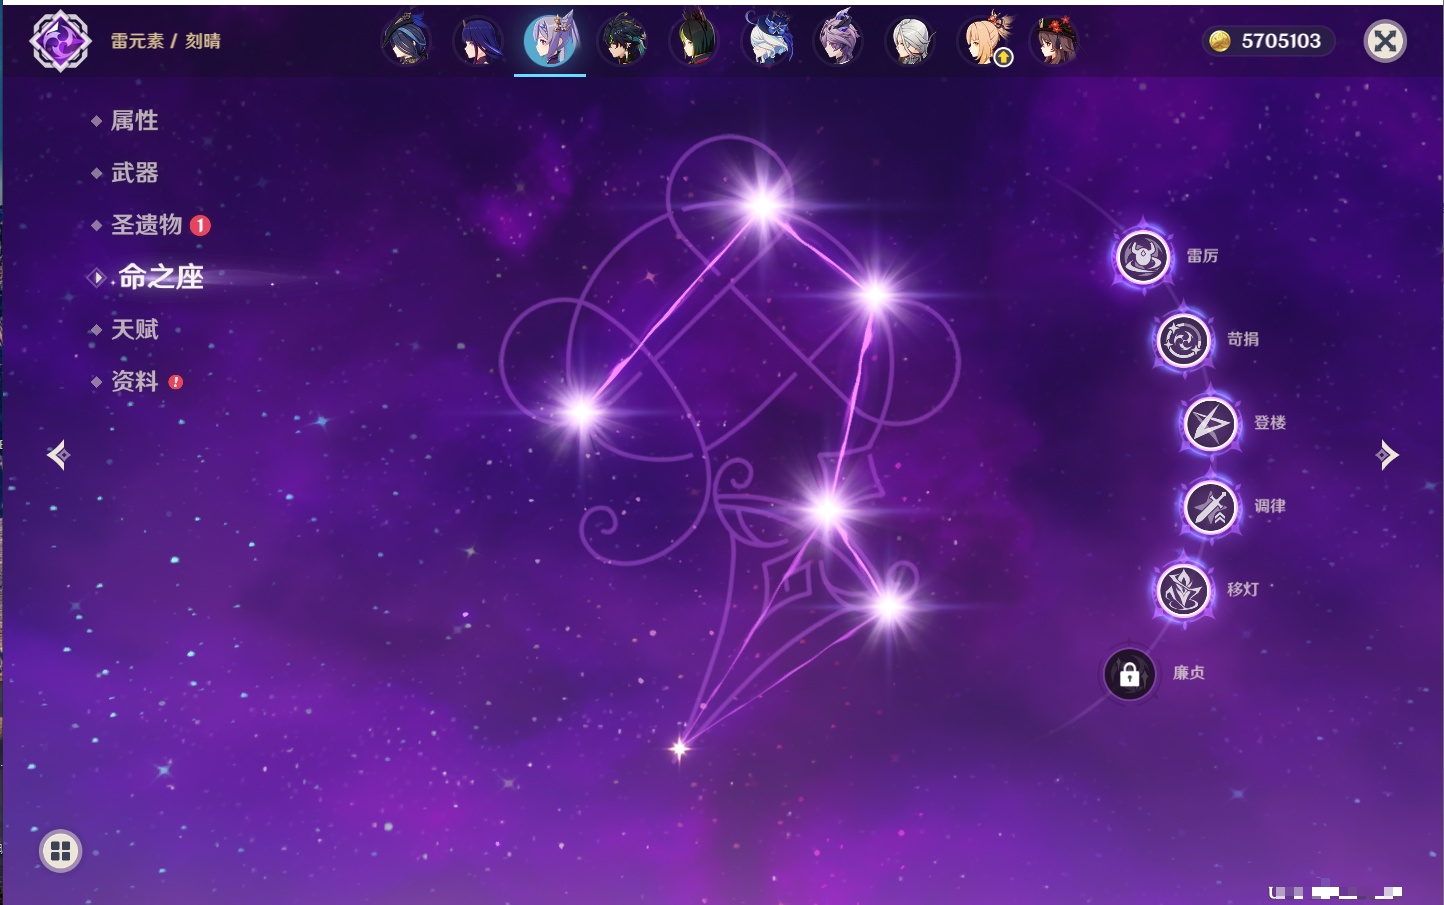Select the 移灯 constellation icon

(1183, 590)
